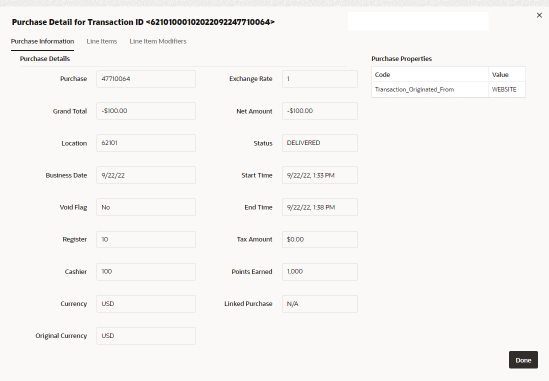Select the Original Currency field
The image size is (549, 381).
(146, 336)
